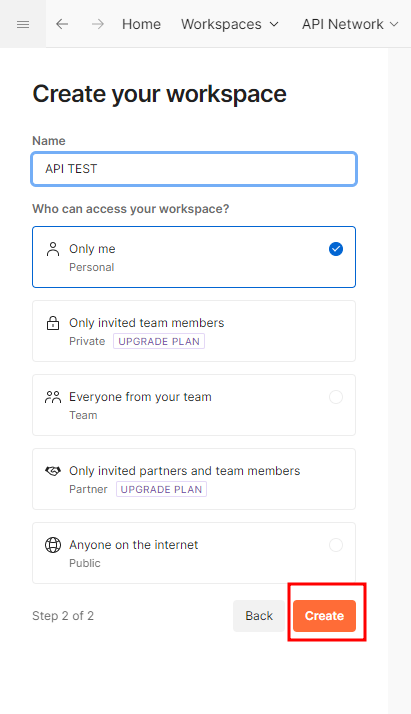
Task: Click UPGRADE PLAN badge next to Partner
Action: (x=162, y=489)
